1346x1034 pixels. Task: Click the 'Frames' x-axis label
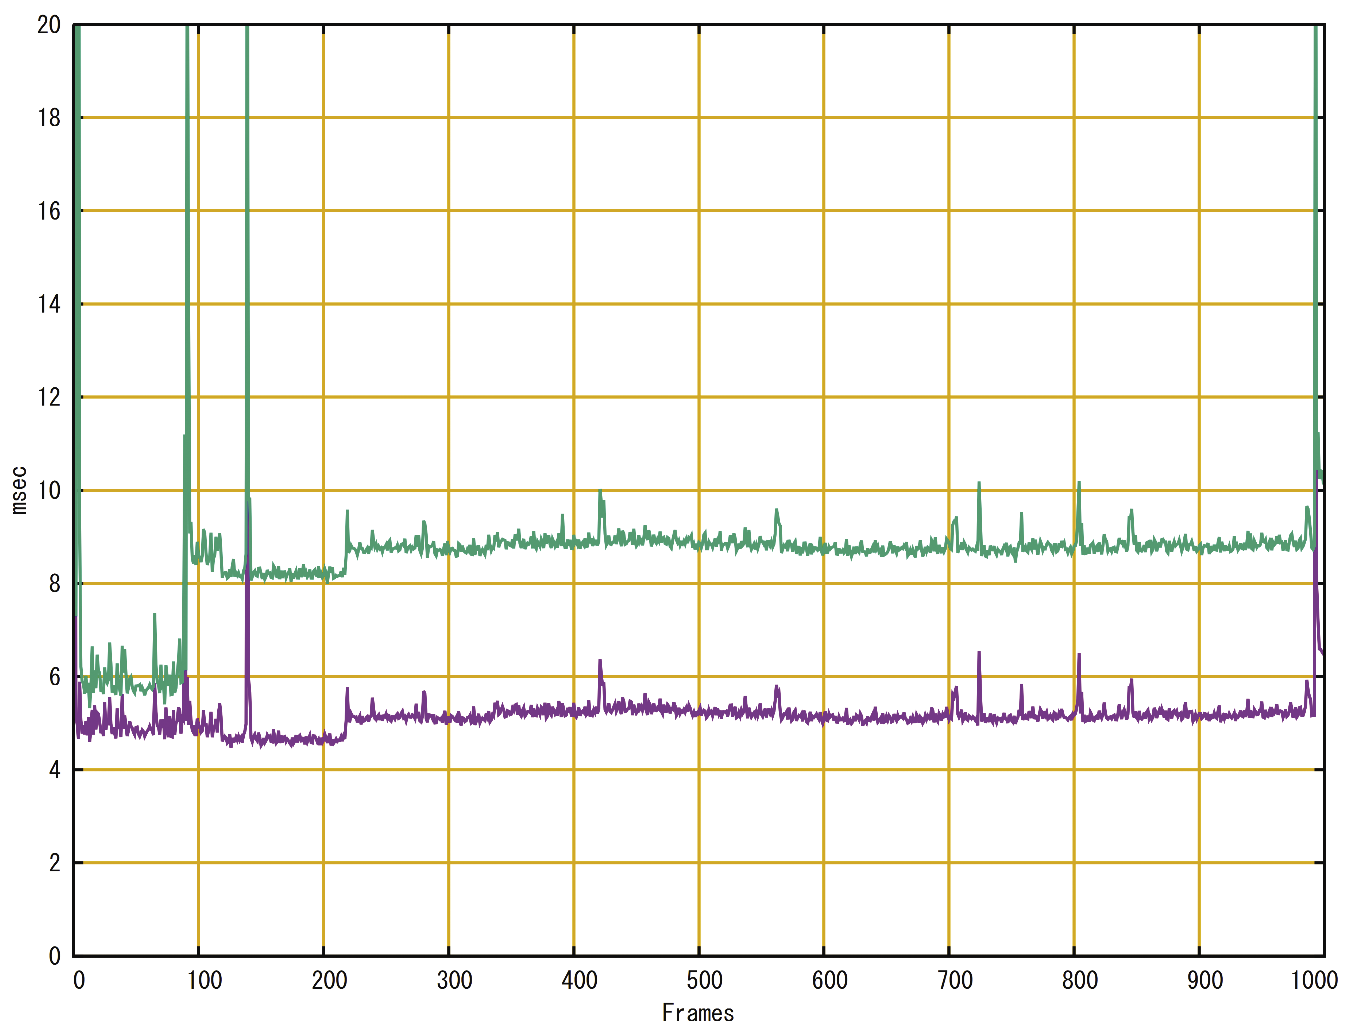point(698,1013)
